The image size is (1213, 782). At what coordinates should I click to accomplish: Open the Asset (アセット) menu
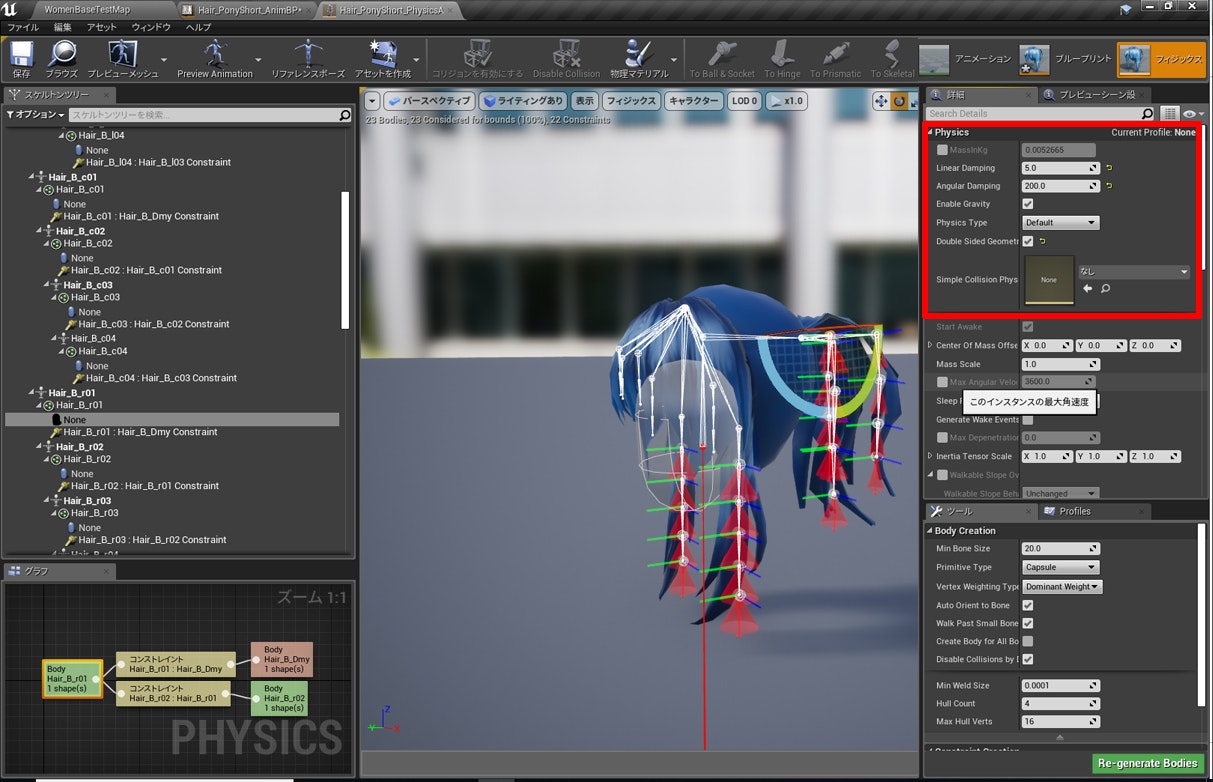tap(101, 27)
